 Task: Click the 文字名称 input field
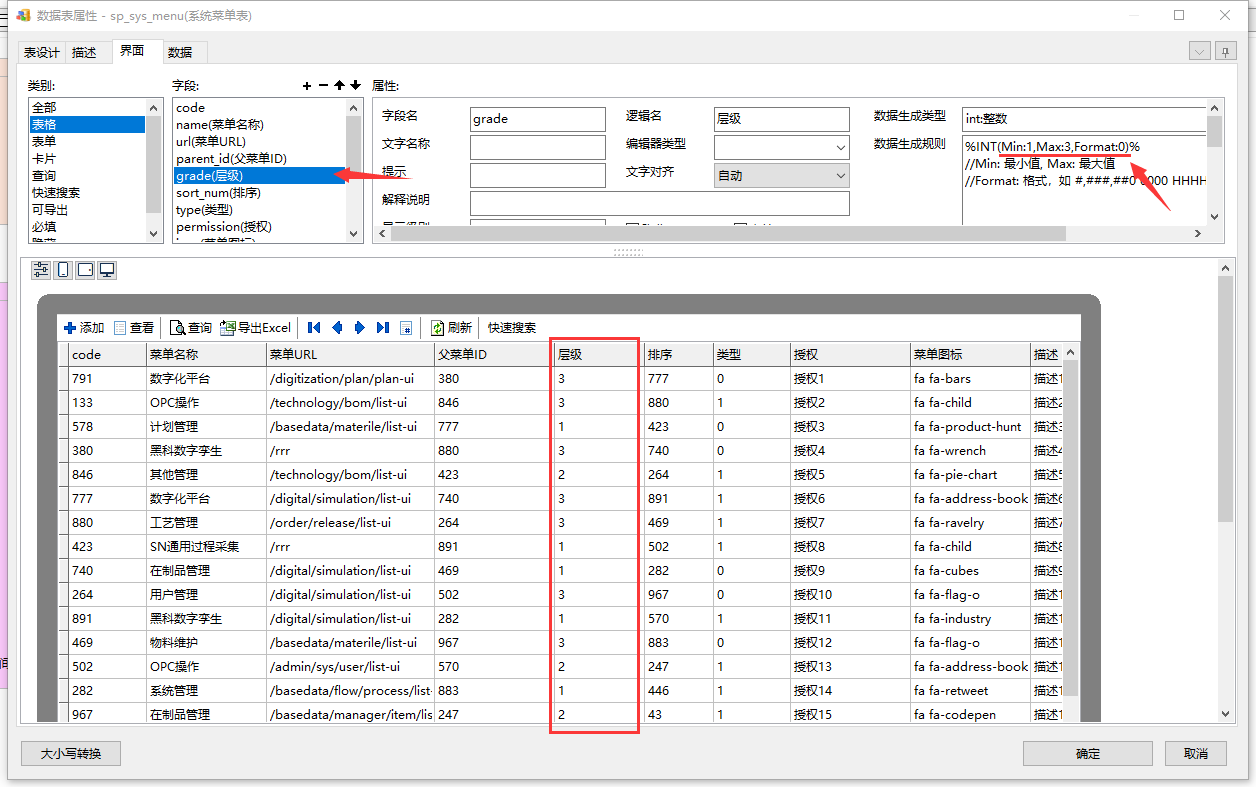click(538, 147)
